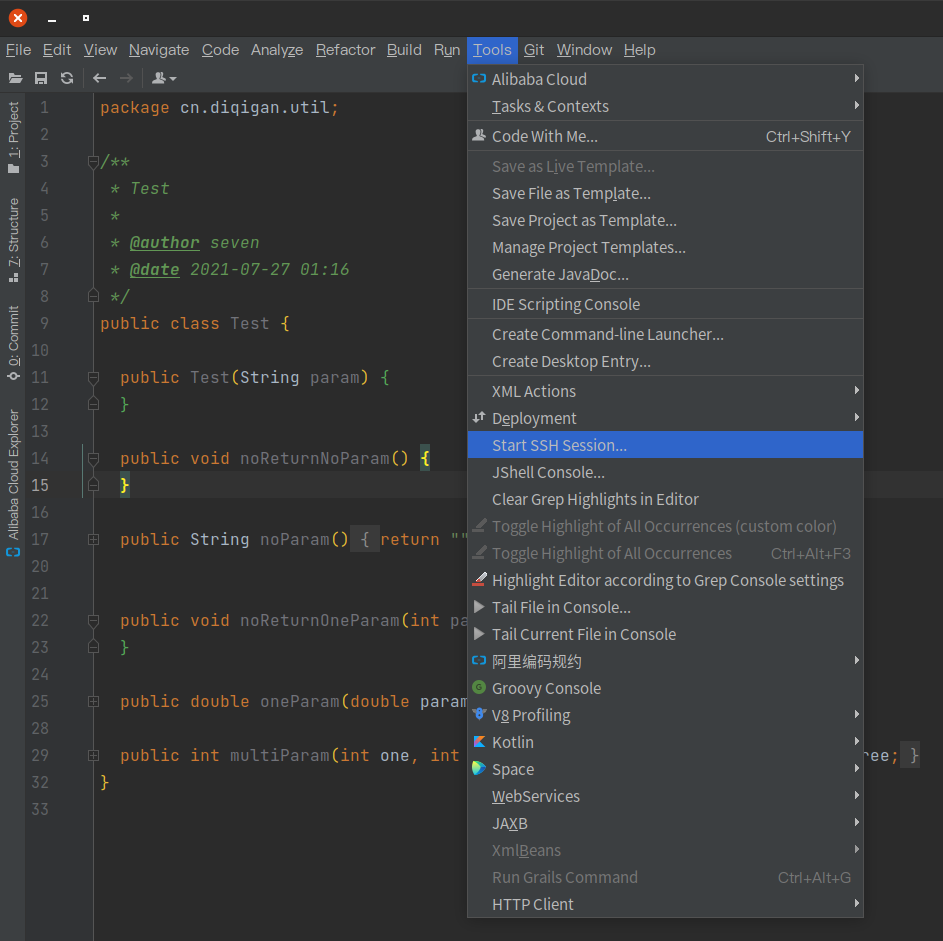This screenshot has width=943, height=941.
Task: Open the Alibaba Cloud Explorer panel
Action: pos(13,483)
